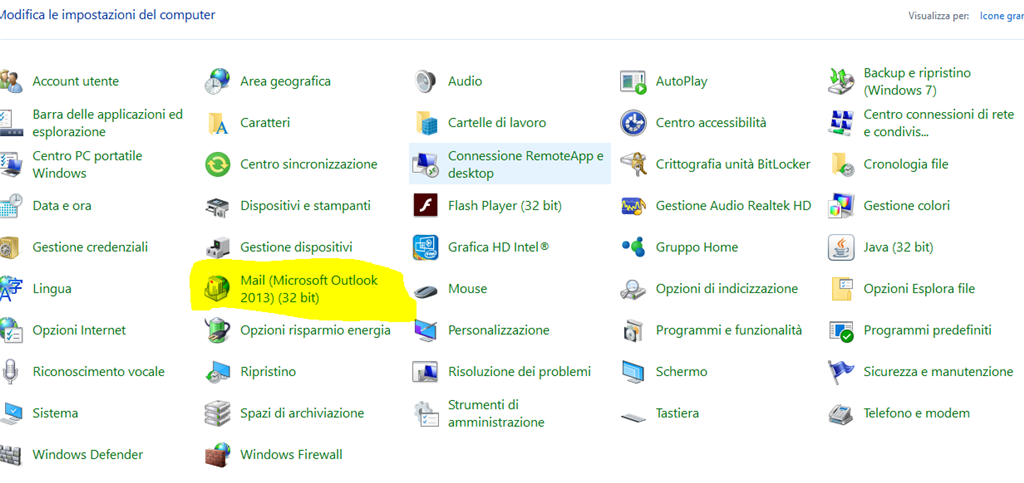Screen dimensions: 1024x483
Task: Open the Strumenti di amministrazione icon
Action: pyautogui.click(x=425, y=413)
